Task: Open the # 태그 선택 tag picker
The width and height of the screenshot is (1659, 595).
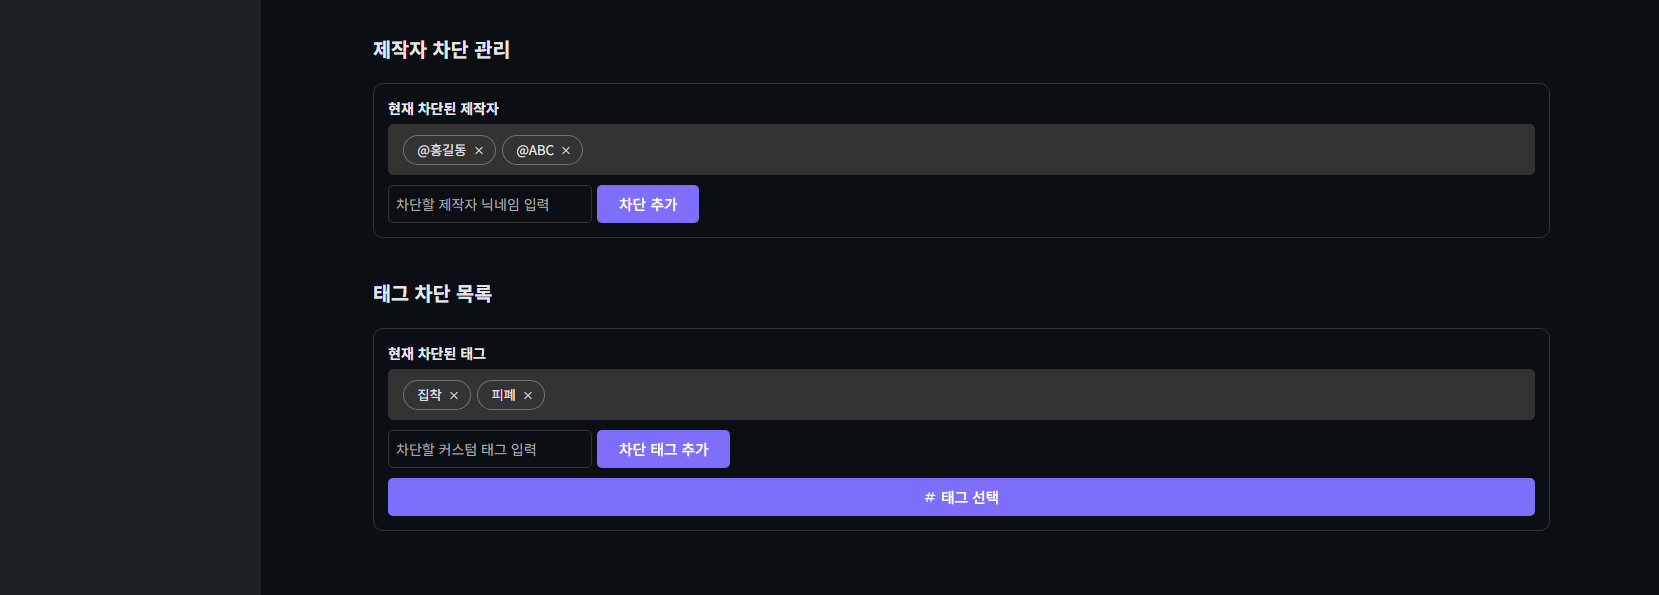Action: point(960,497)
